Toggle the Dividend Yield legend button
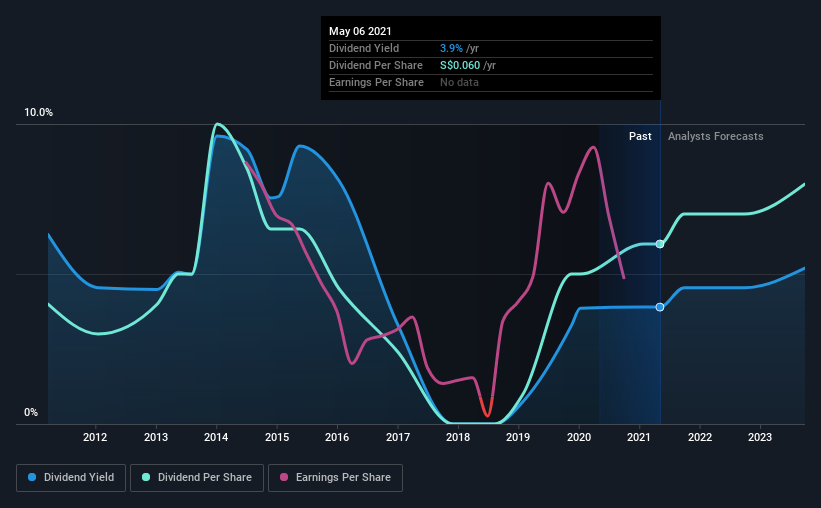 [71, 478]
